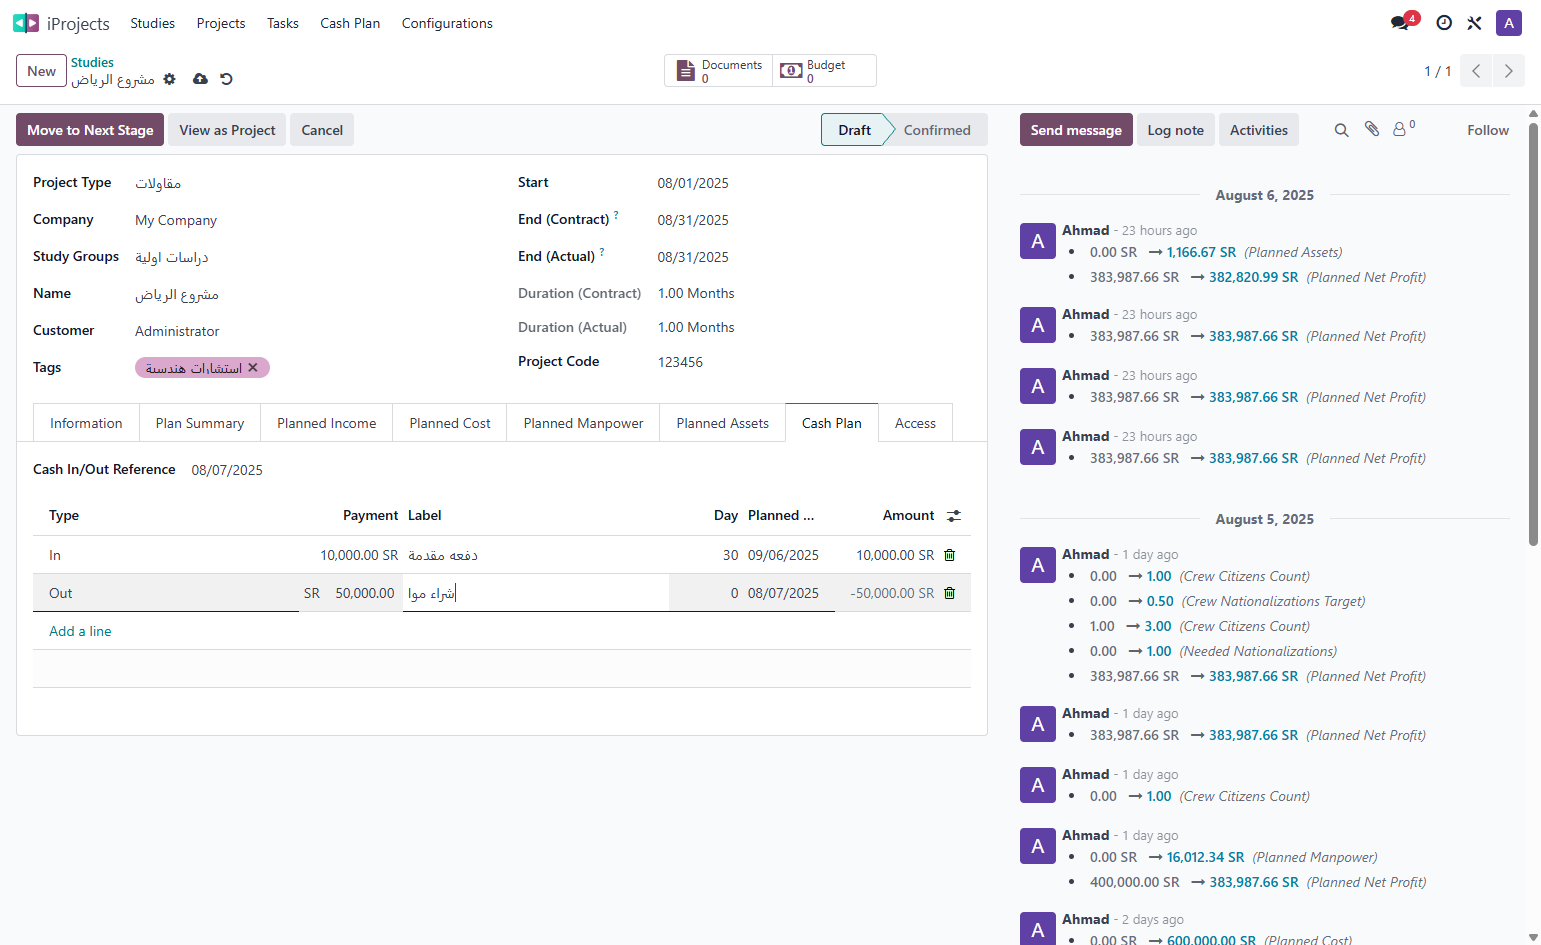Viewport: 1541px width, 945px height.
Task: Delete the 'Out' cash plan line
Action: 950,593
